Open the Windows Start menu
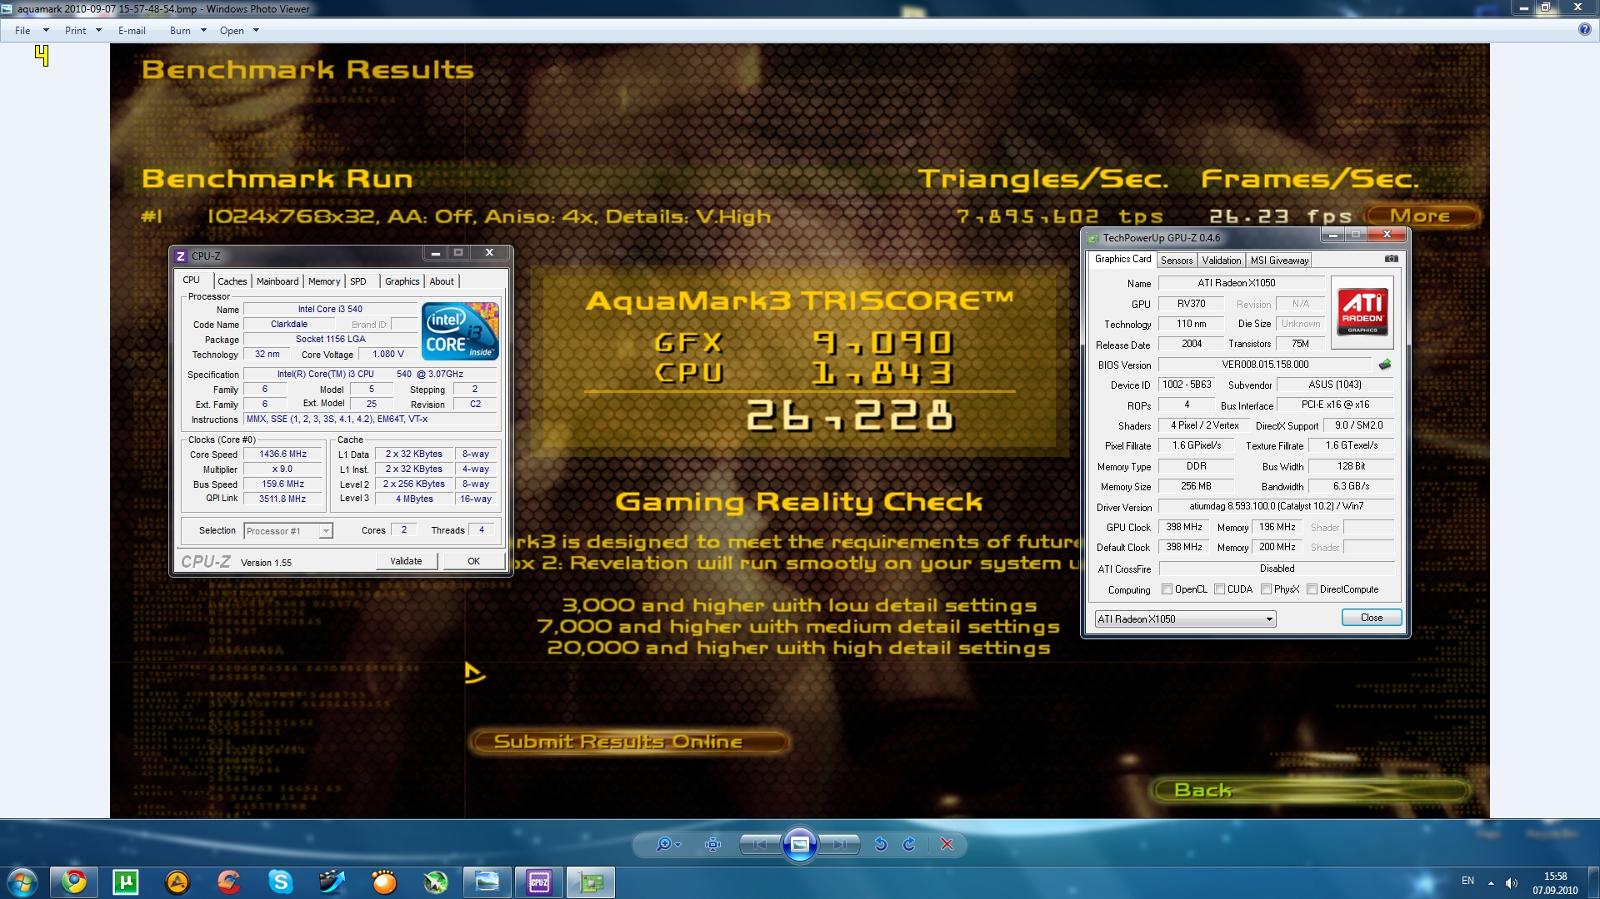 22,882
